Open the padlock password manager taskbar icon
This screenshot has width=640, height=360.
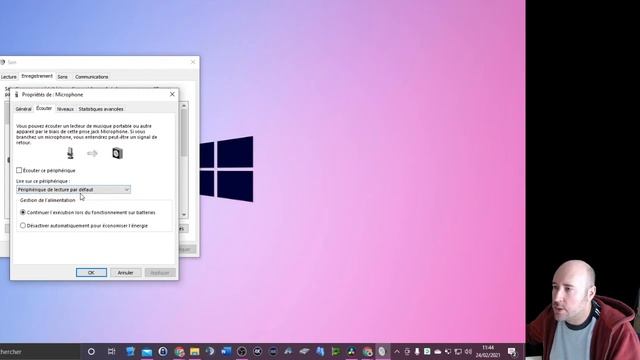163,351
